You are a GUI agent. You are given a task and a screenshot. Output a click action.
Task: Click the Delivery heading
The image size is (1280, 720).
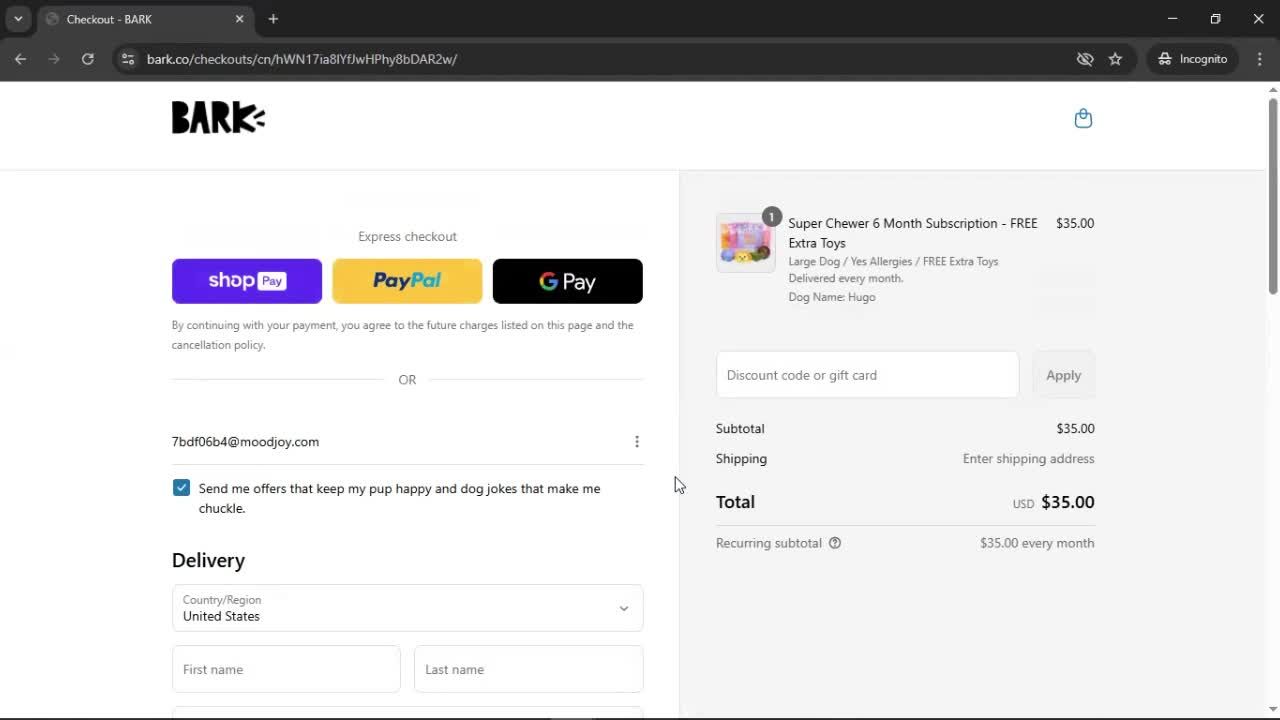(x=208, y=560)
